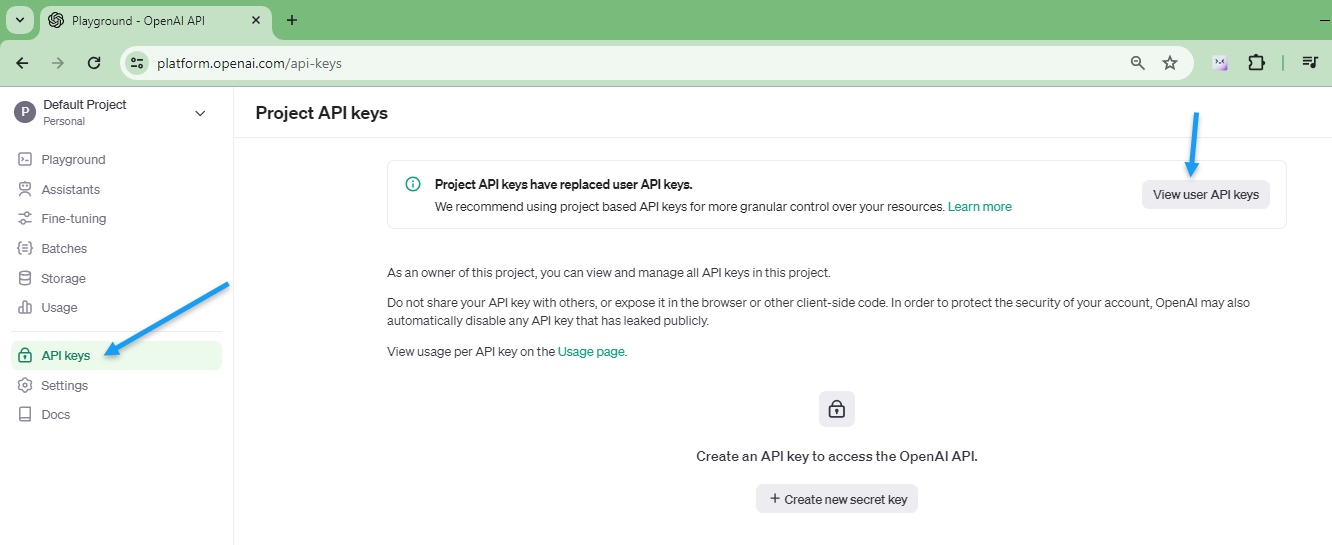Screen dimensions: 1332x545
Task: Reload the page
Action: pyautogui.click(x=94, y=63)
